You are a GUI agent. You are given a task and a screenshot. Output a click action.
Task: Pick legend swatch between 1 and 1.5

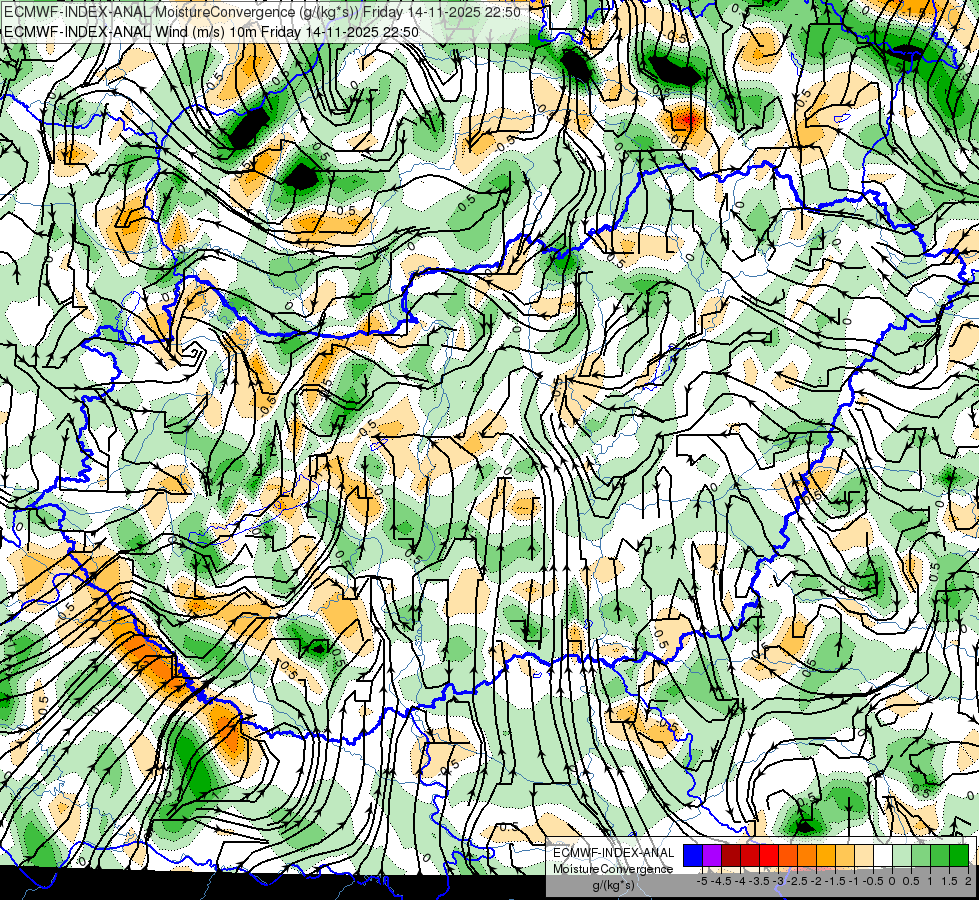pyautogui.click(x=940, y=856)
